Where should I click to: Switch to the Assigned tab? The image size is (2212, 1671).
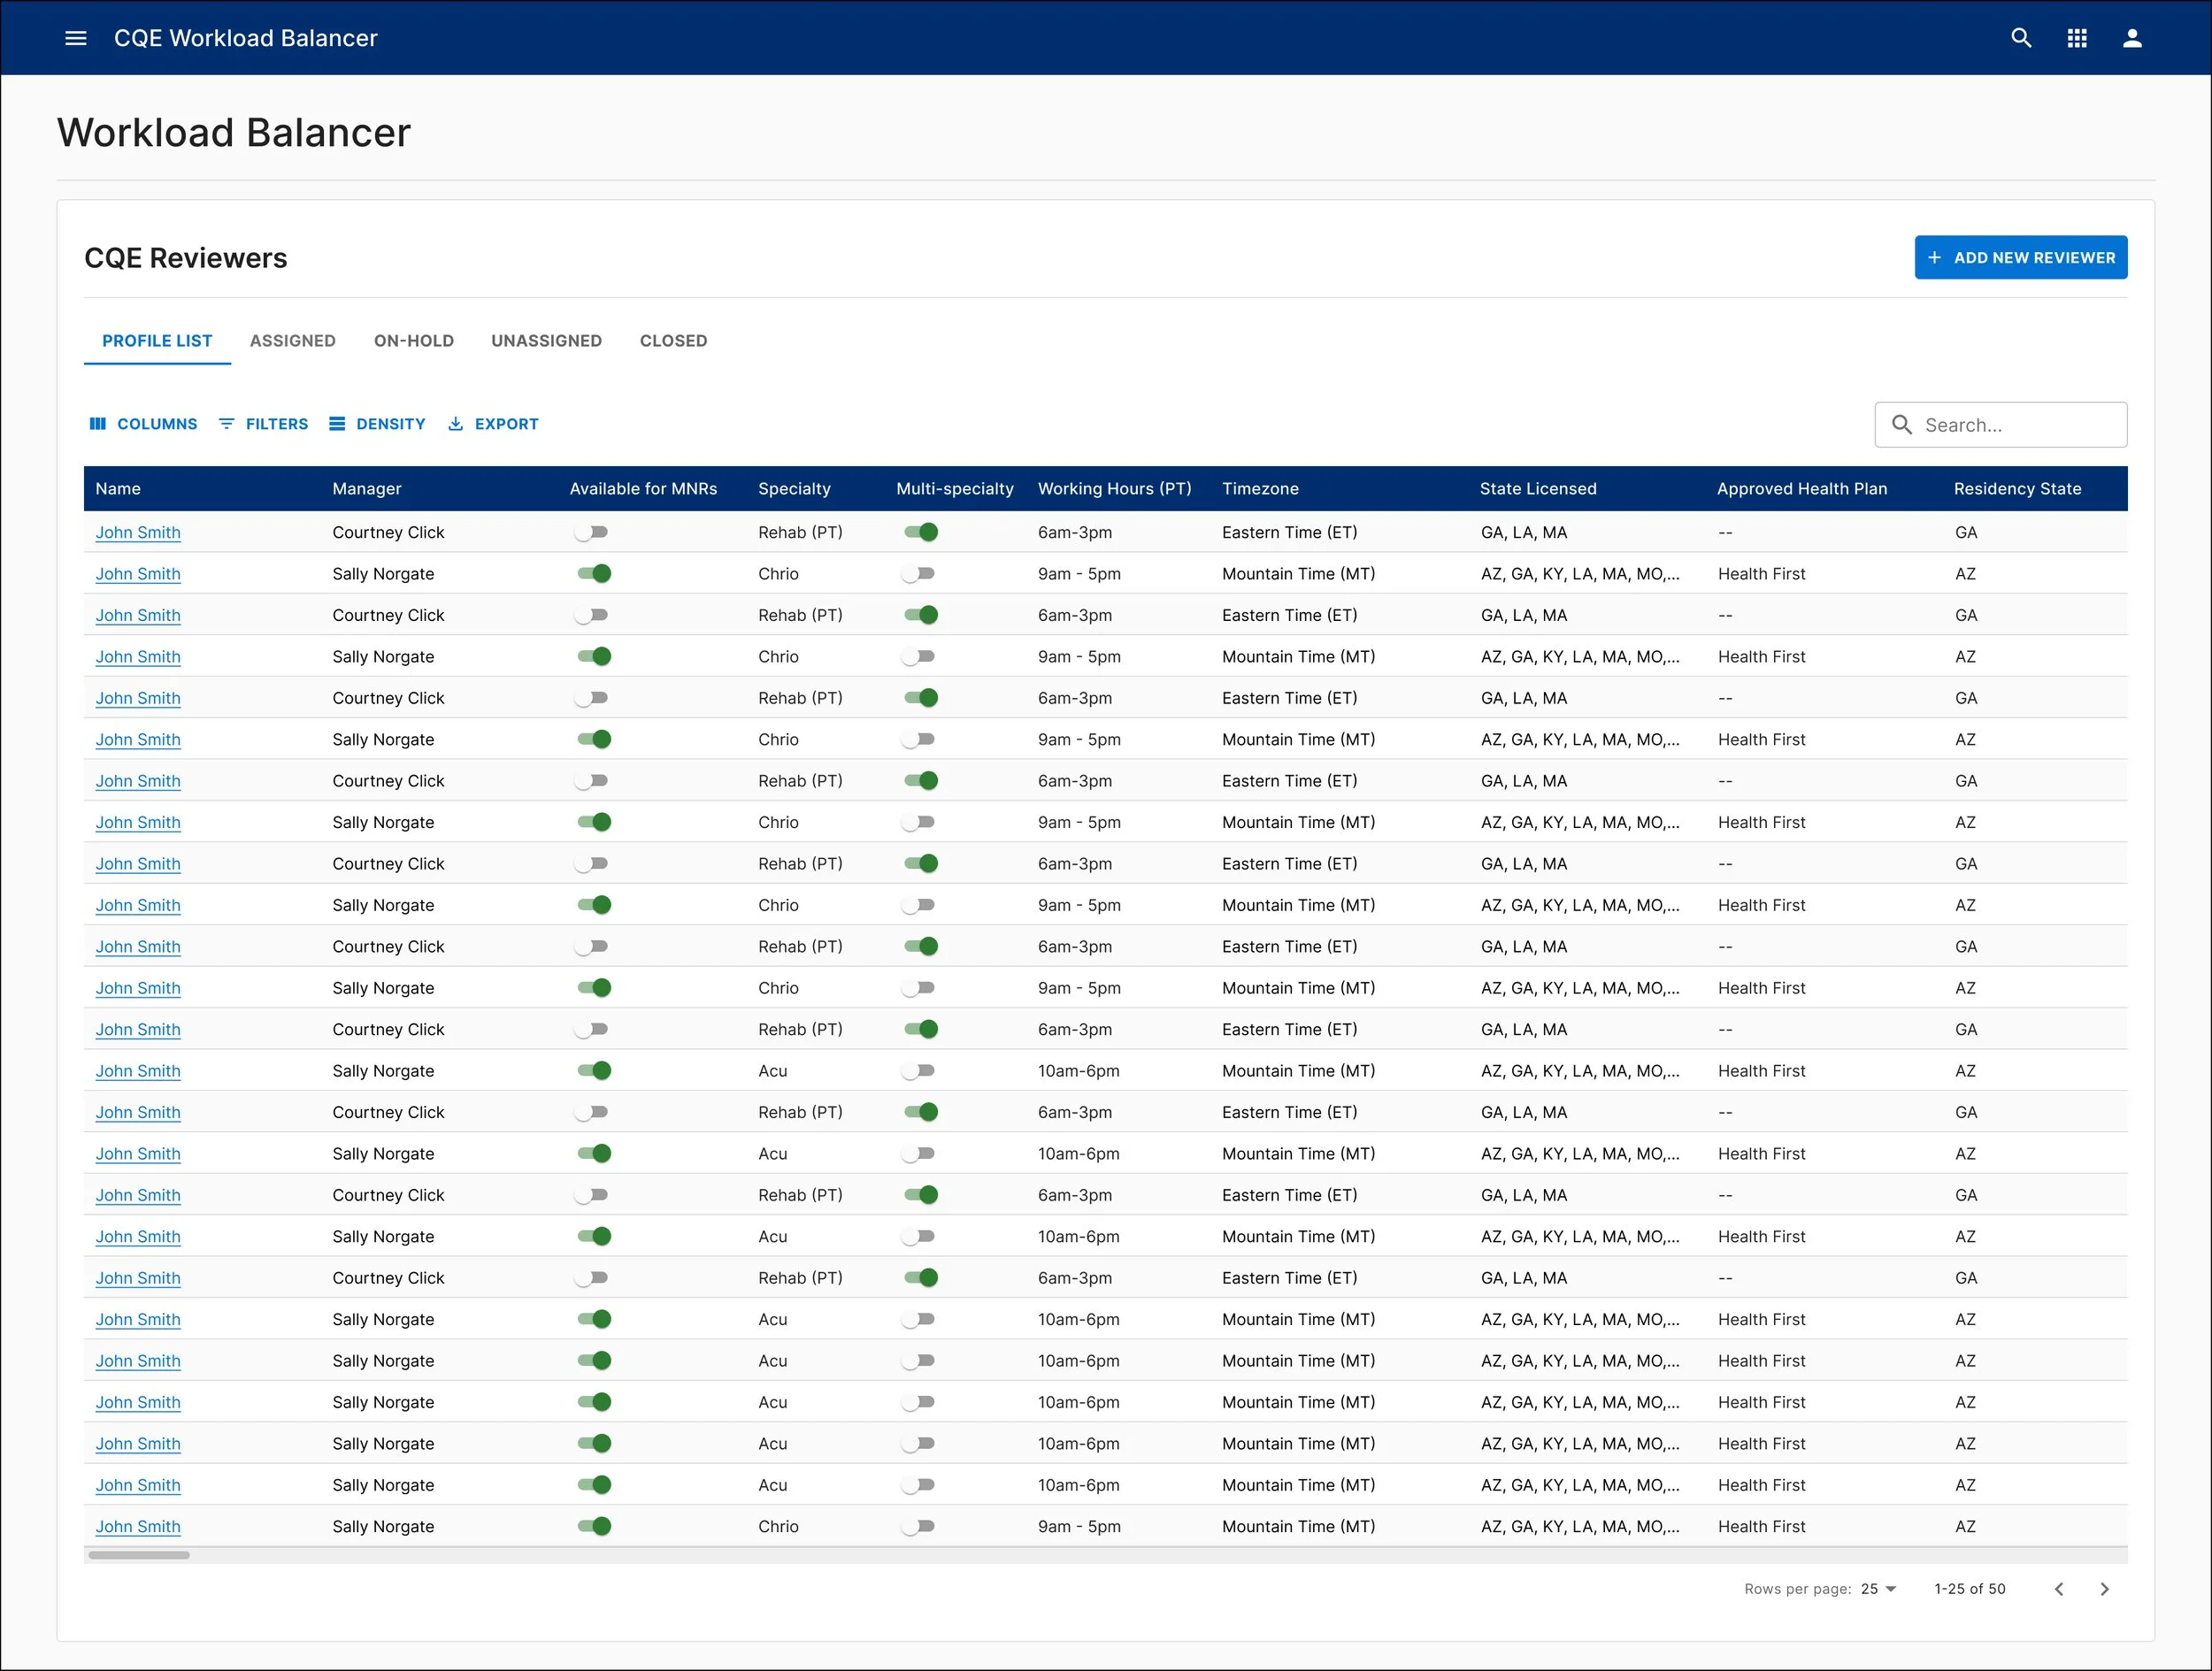[x=292, y=341]
